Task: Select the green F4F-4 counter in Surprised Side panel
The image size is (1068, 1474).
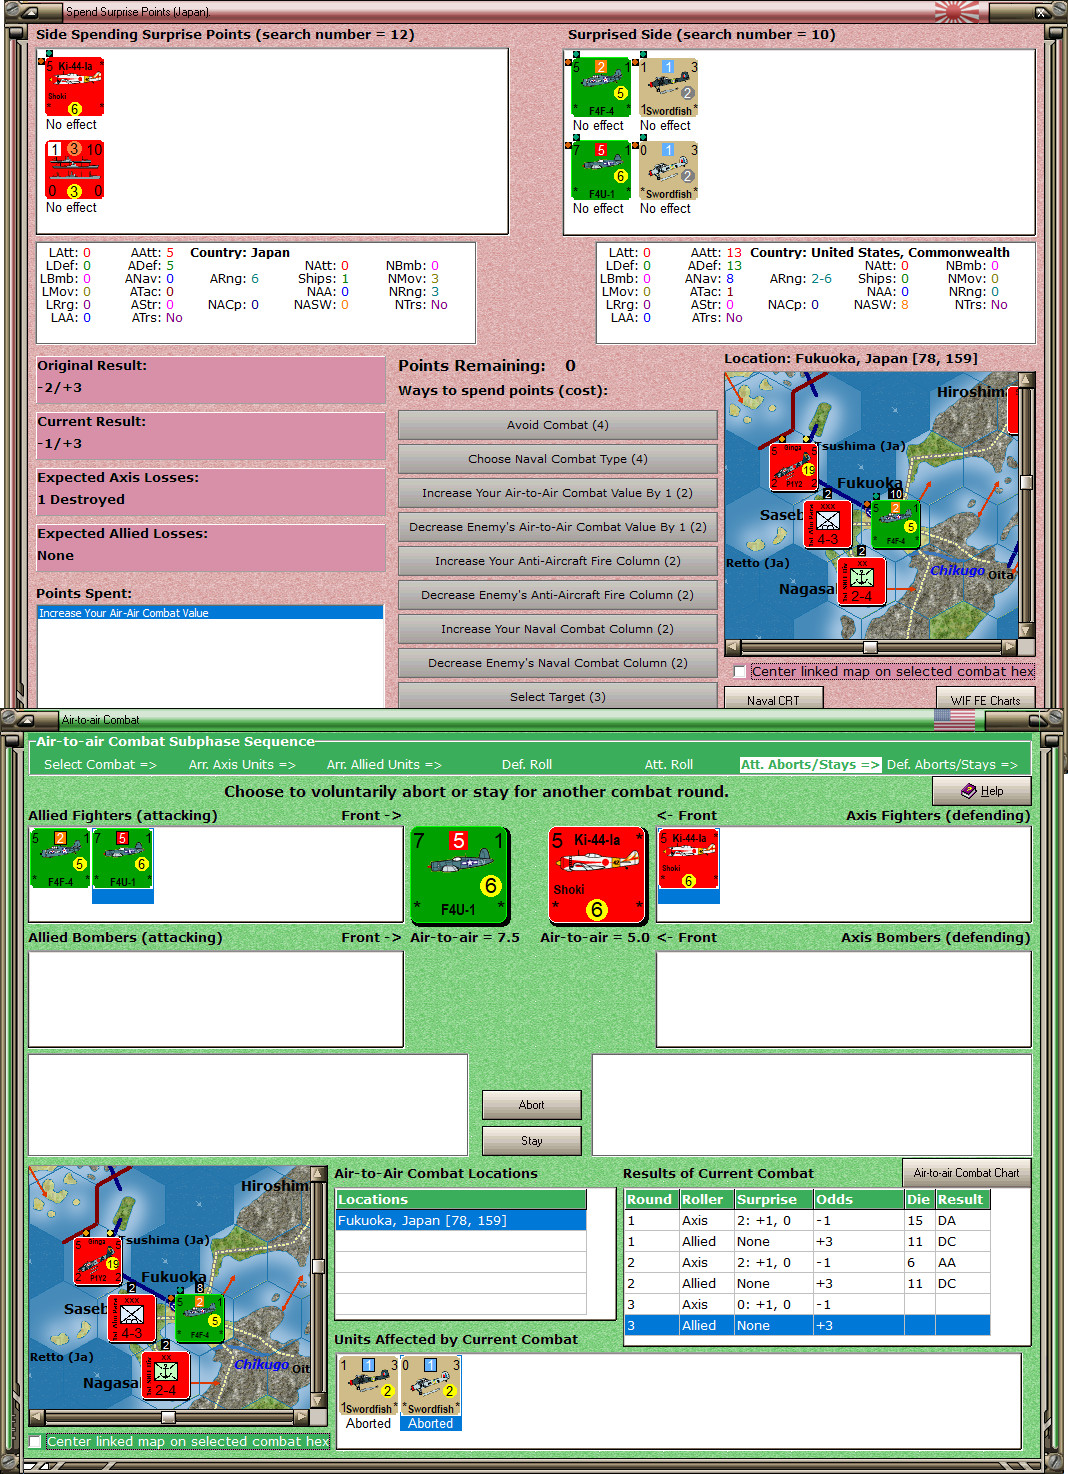Action: (601, 88)
